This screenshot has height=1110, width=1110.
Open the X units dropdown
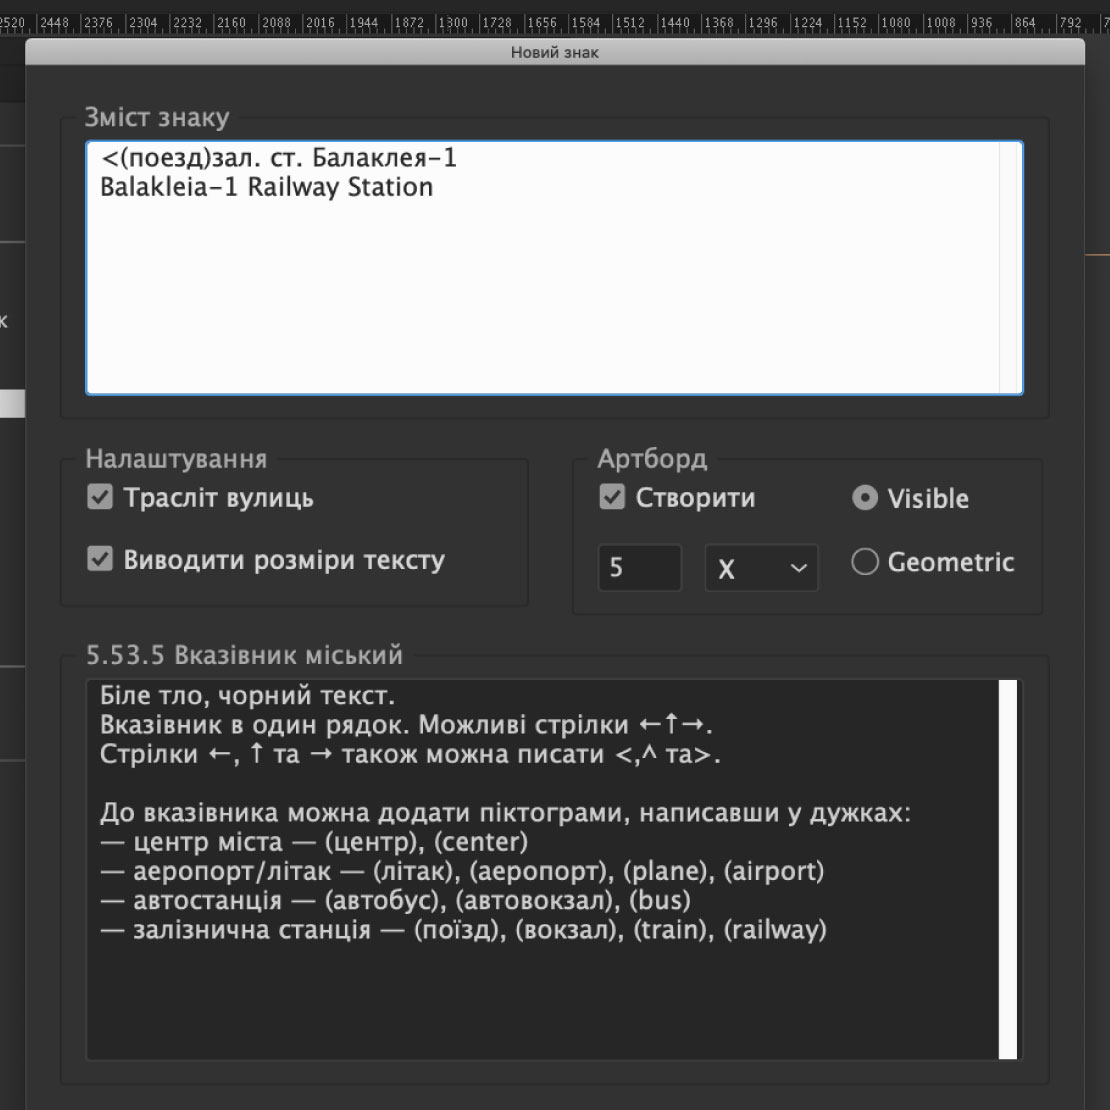click(x=761, y=568)
